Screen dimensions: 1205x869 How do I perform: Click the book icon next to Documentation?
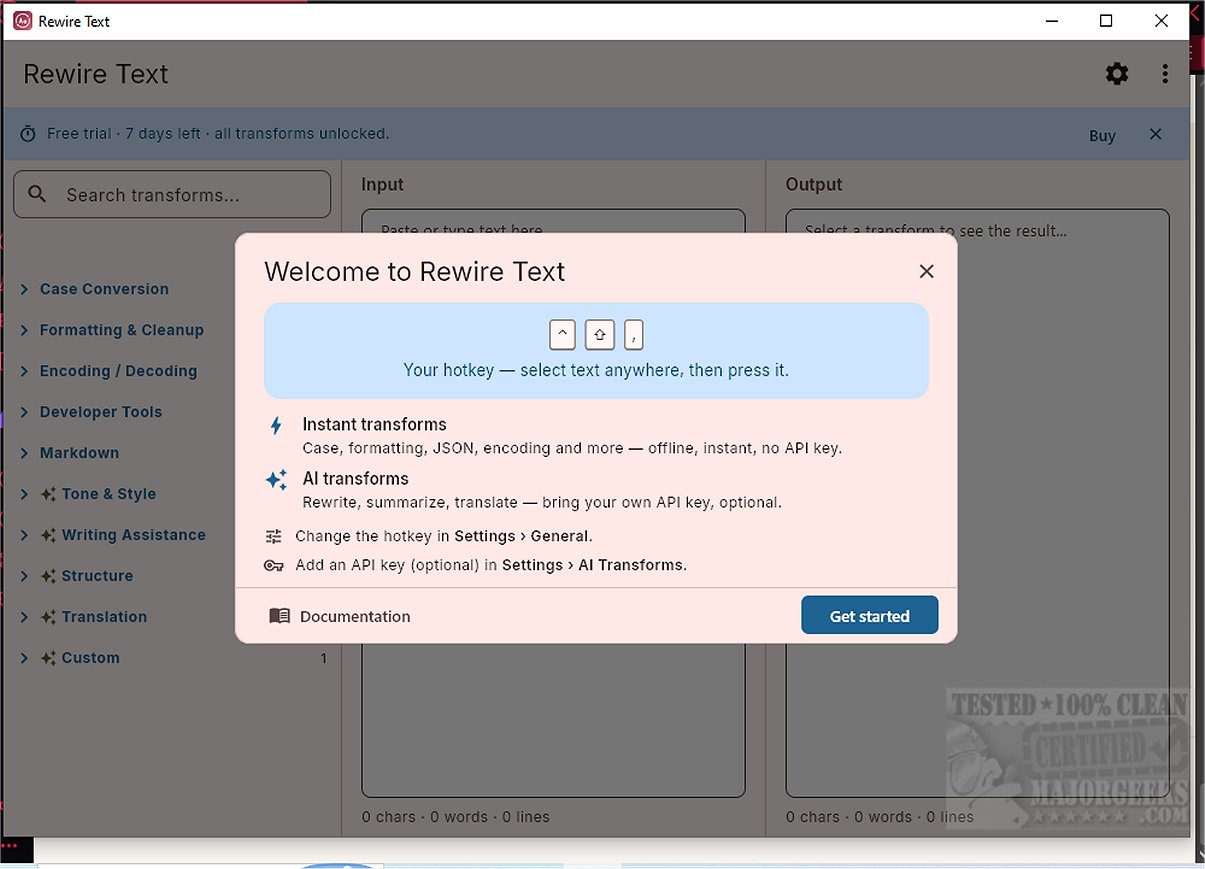pos(279,616)
